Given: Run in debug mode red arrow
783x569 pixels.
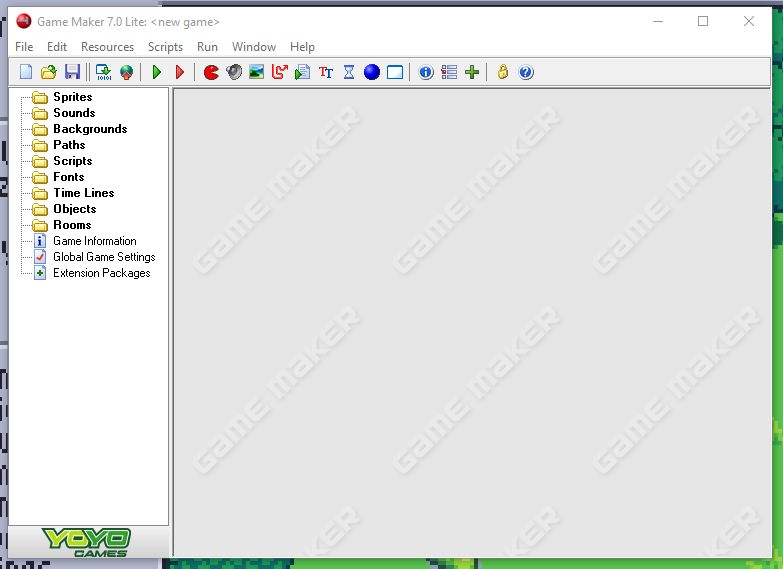Looking at the screenshot, I should coord(180,72).
